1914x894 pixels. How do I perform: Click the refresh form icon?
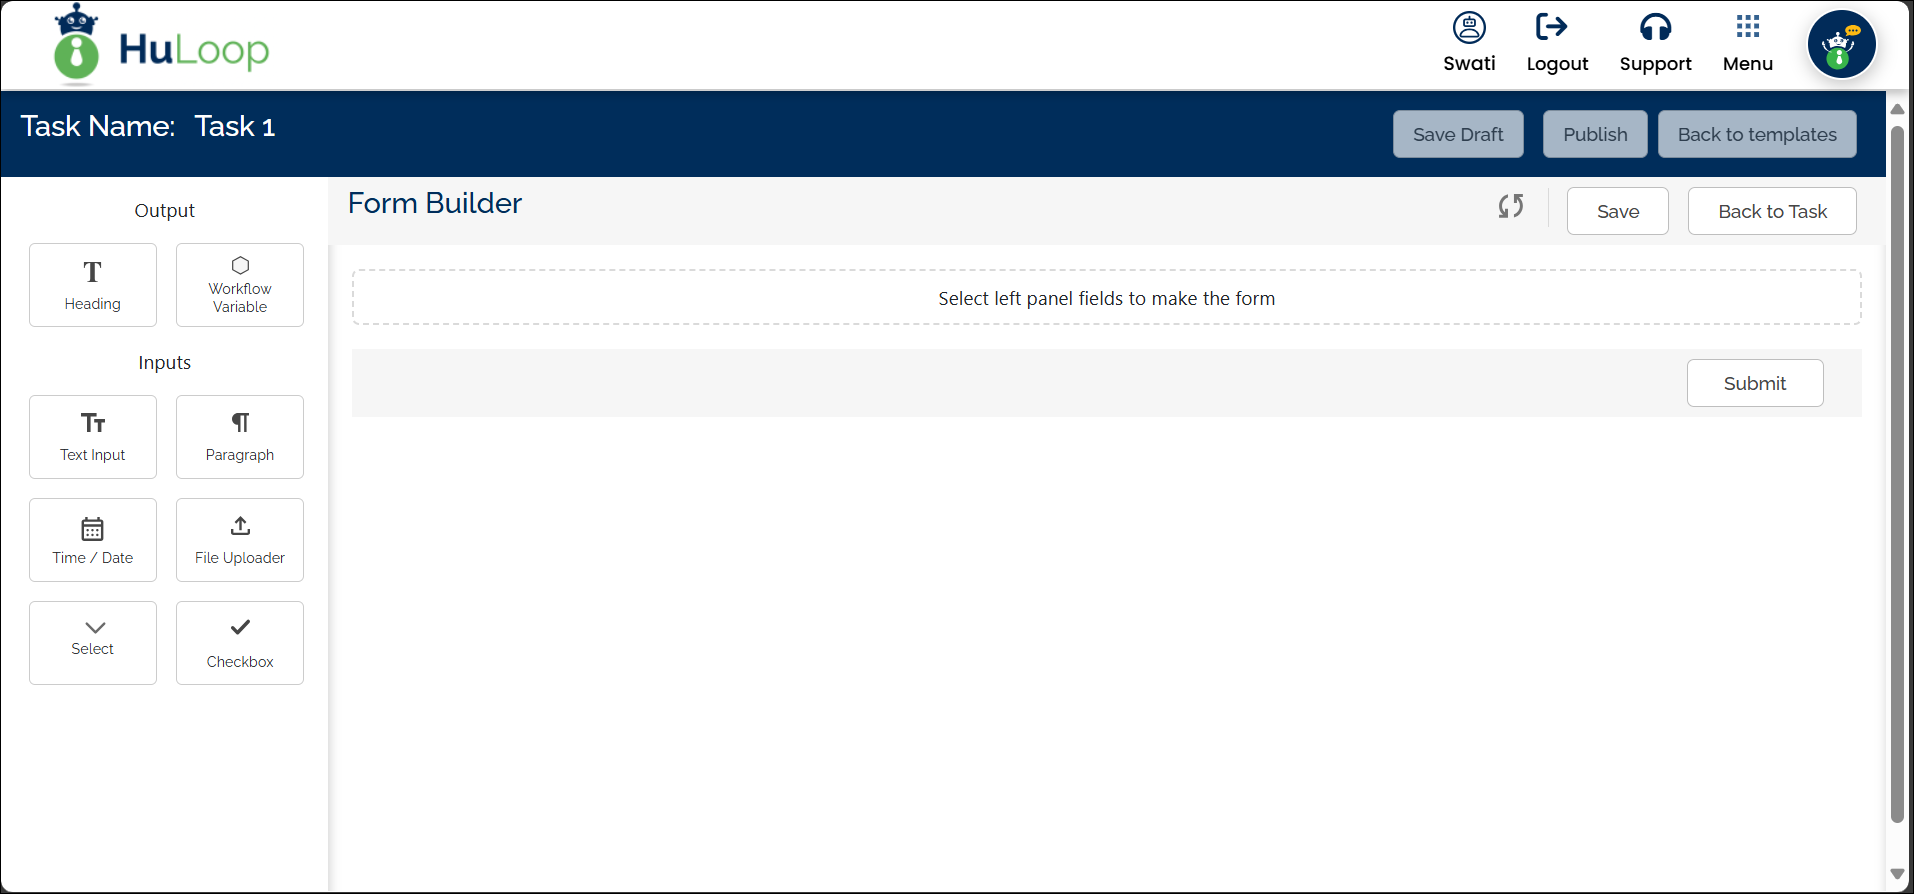pos(1510,206)
